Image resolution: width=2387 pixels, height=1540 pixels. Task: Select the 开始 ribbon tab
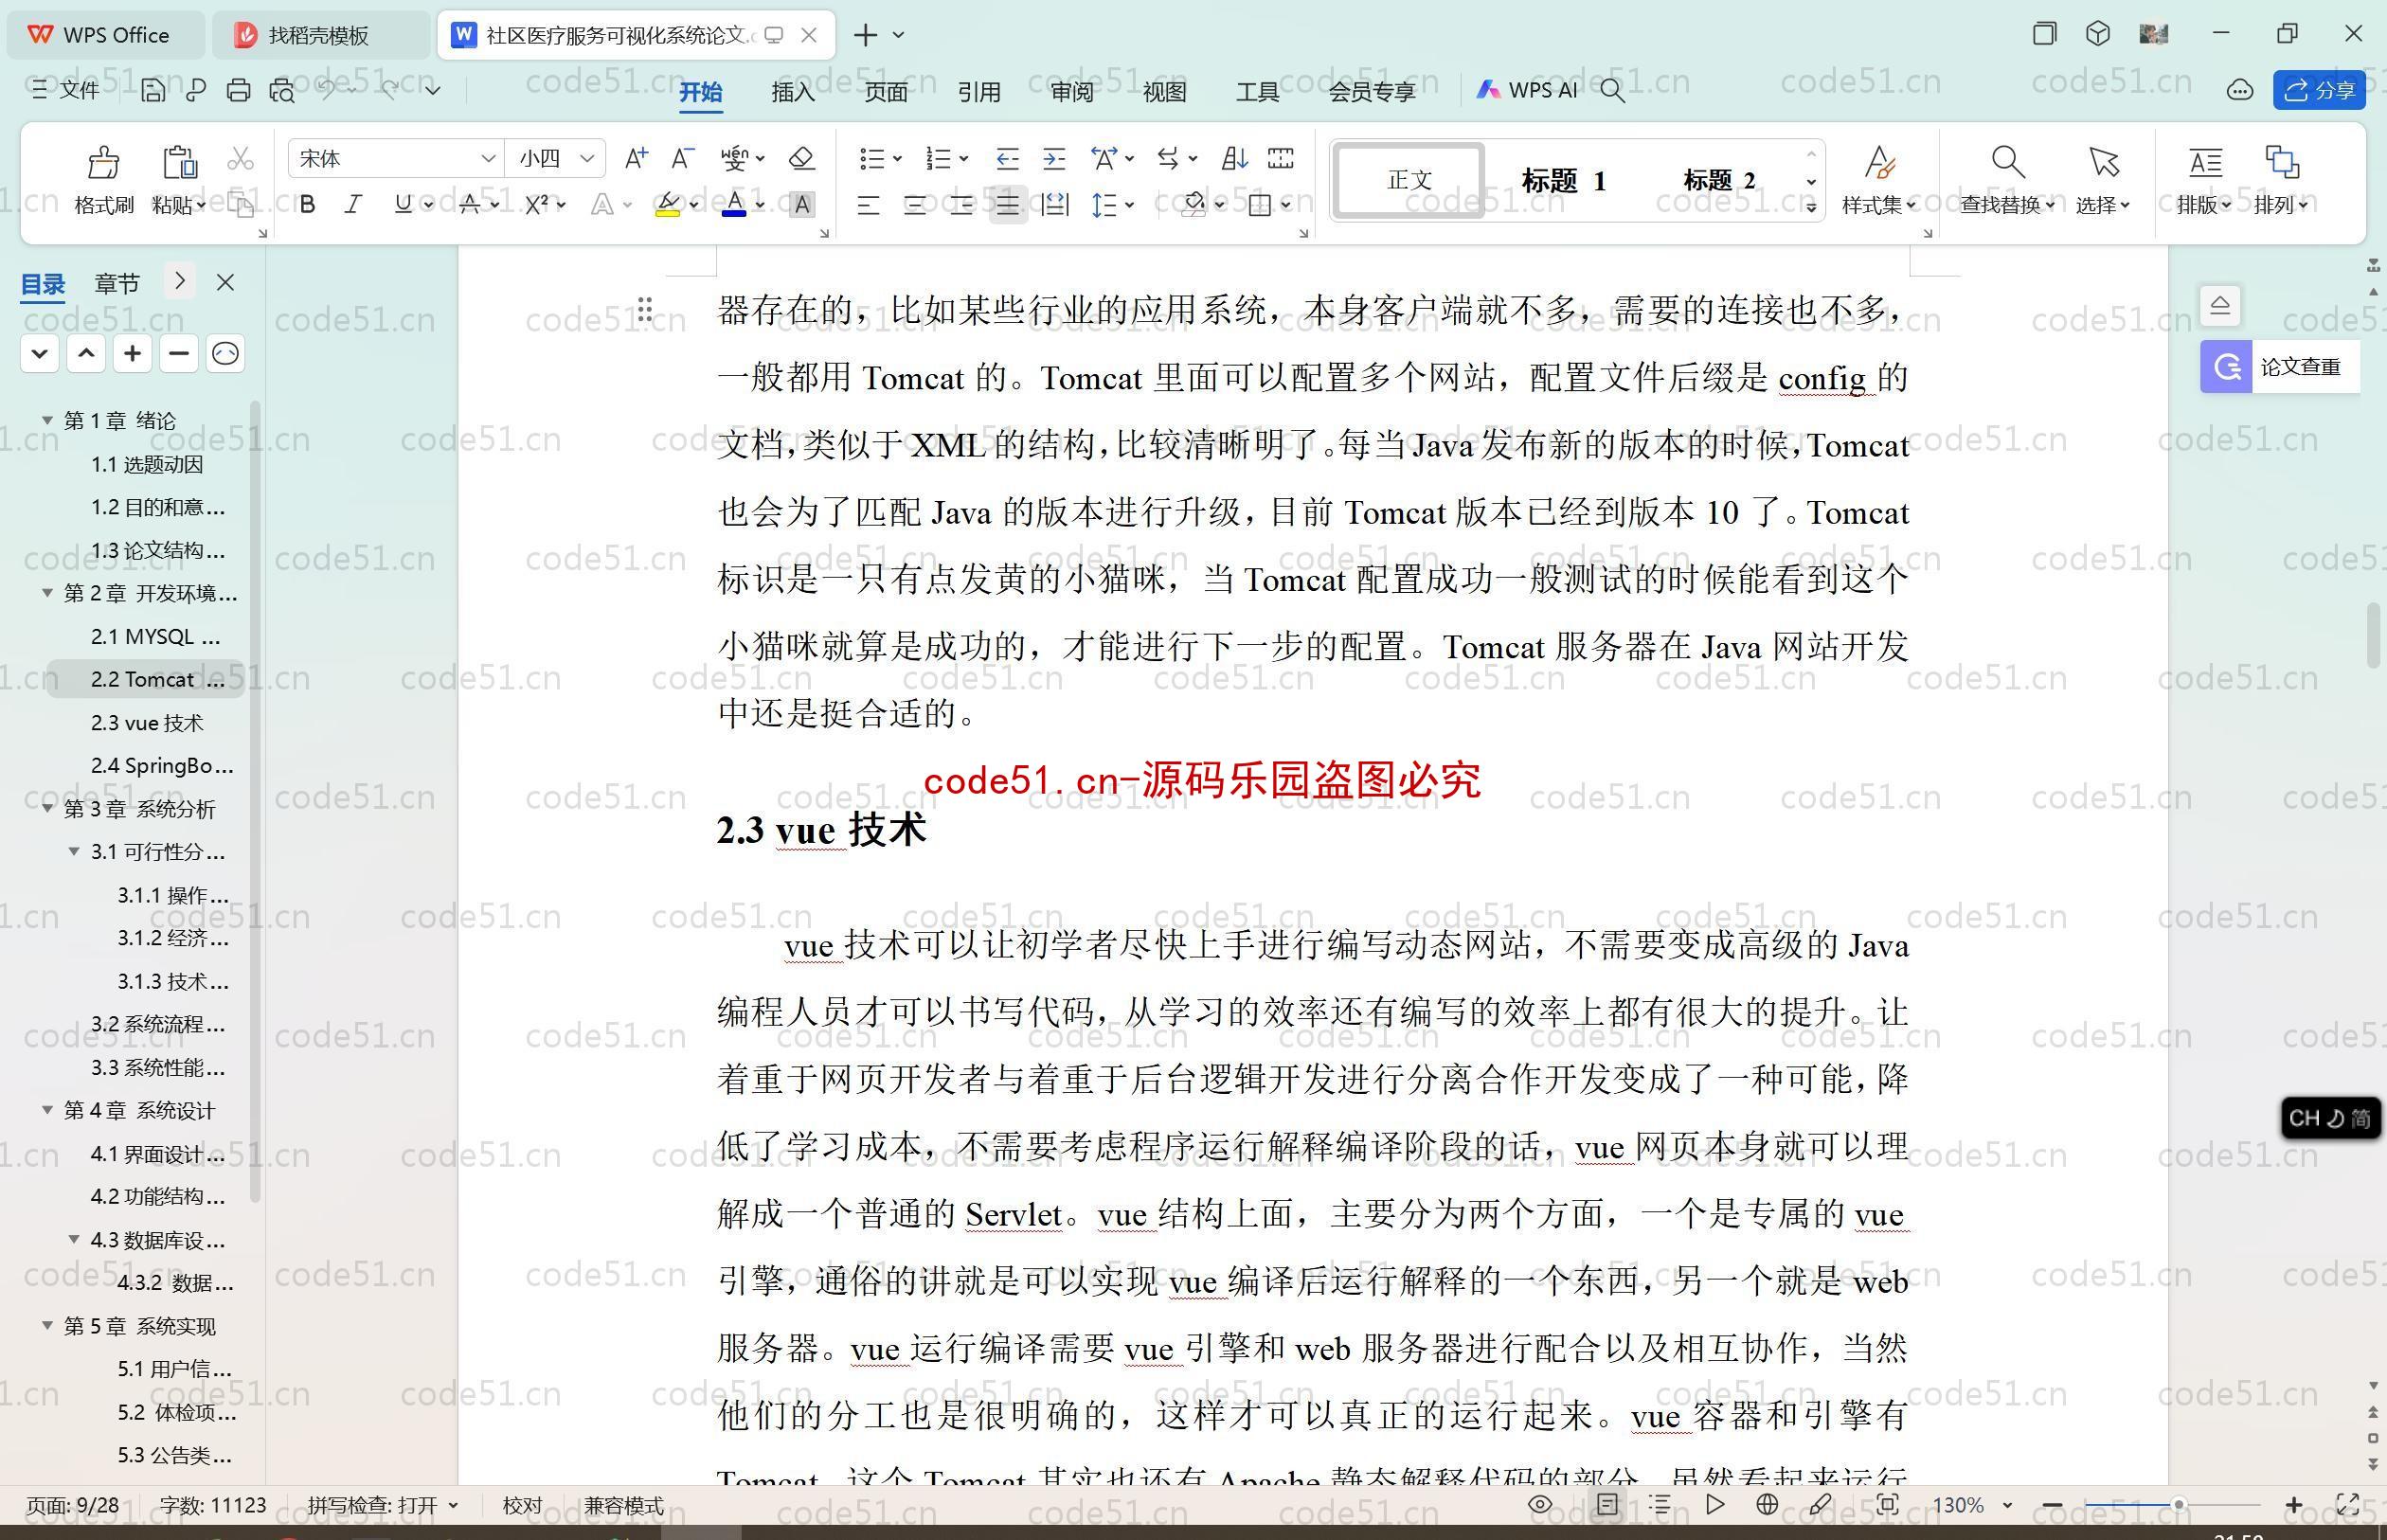pos(703,91)
